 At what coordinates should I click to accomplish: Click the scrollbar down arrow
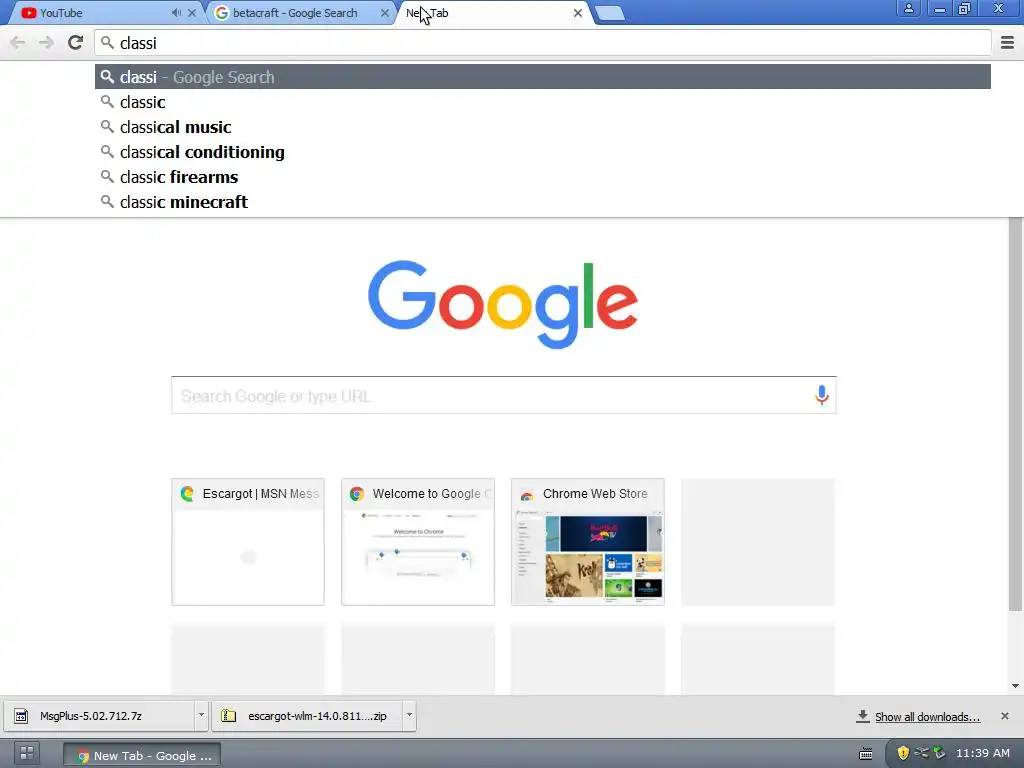tap(1015, 686)
